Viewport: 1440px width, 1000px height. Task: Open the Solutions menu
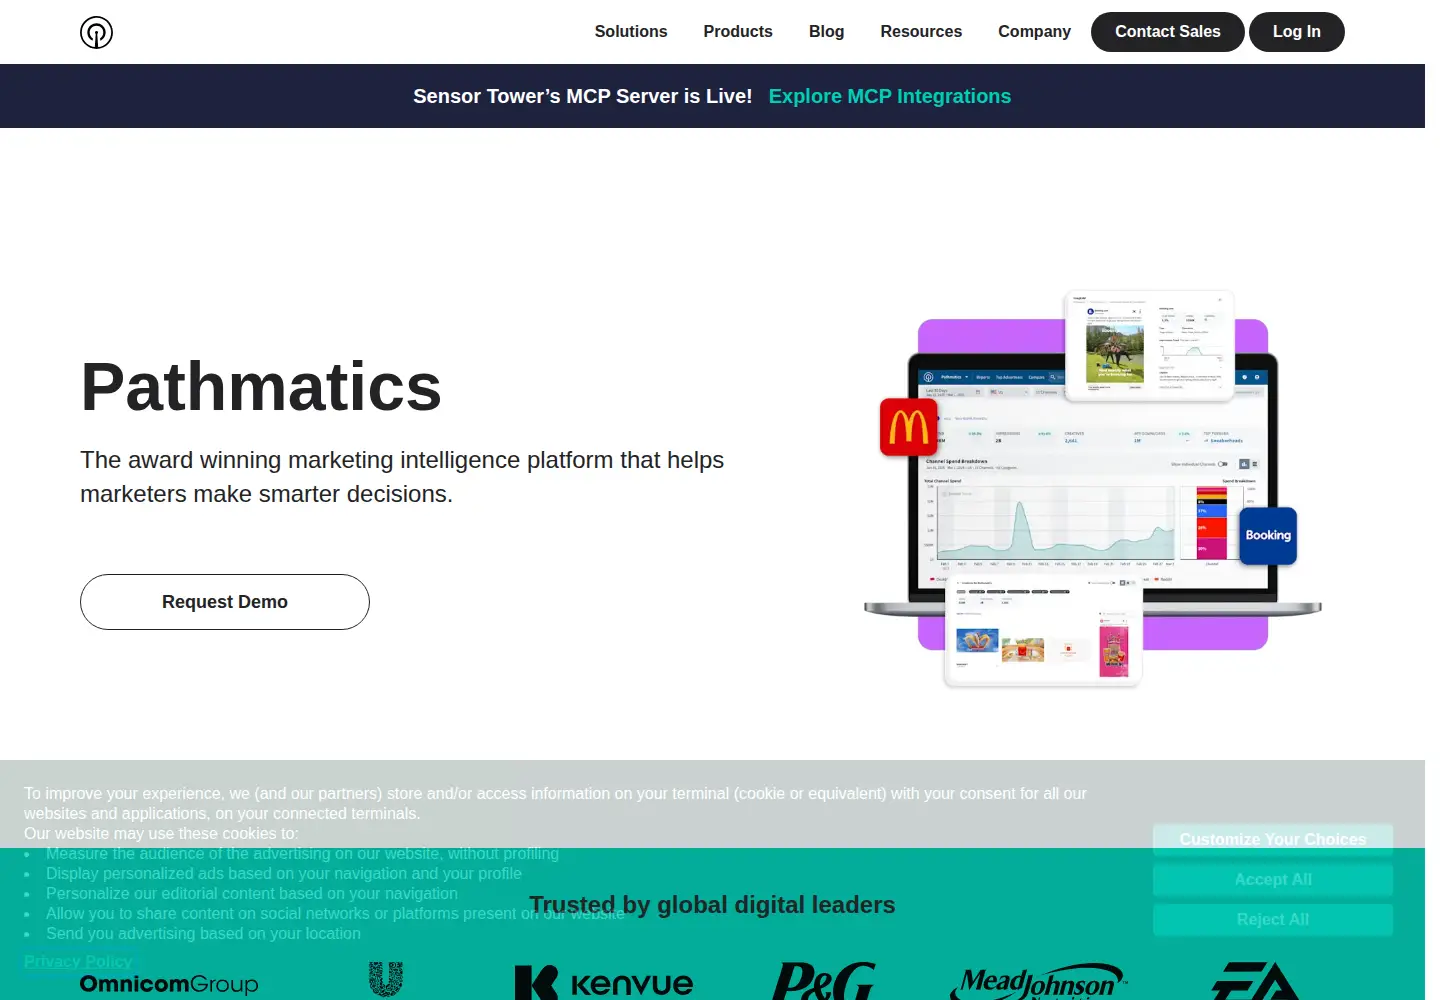[x=631, y=32]
